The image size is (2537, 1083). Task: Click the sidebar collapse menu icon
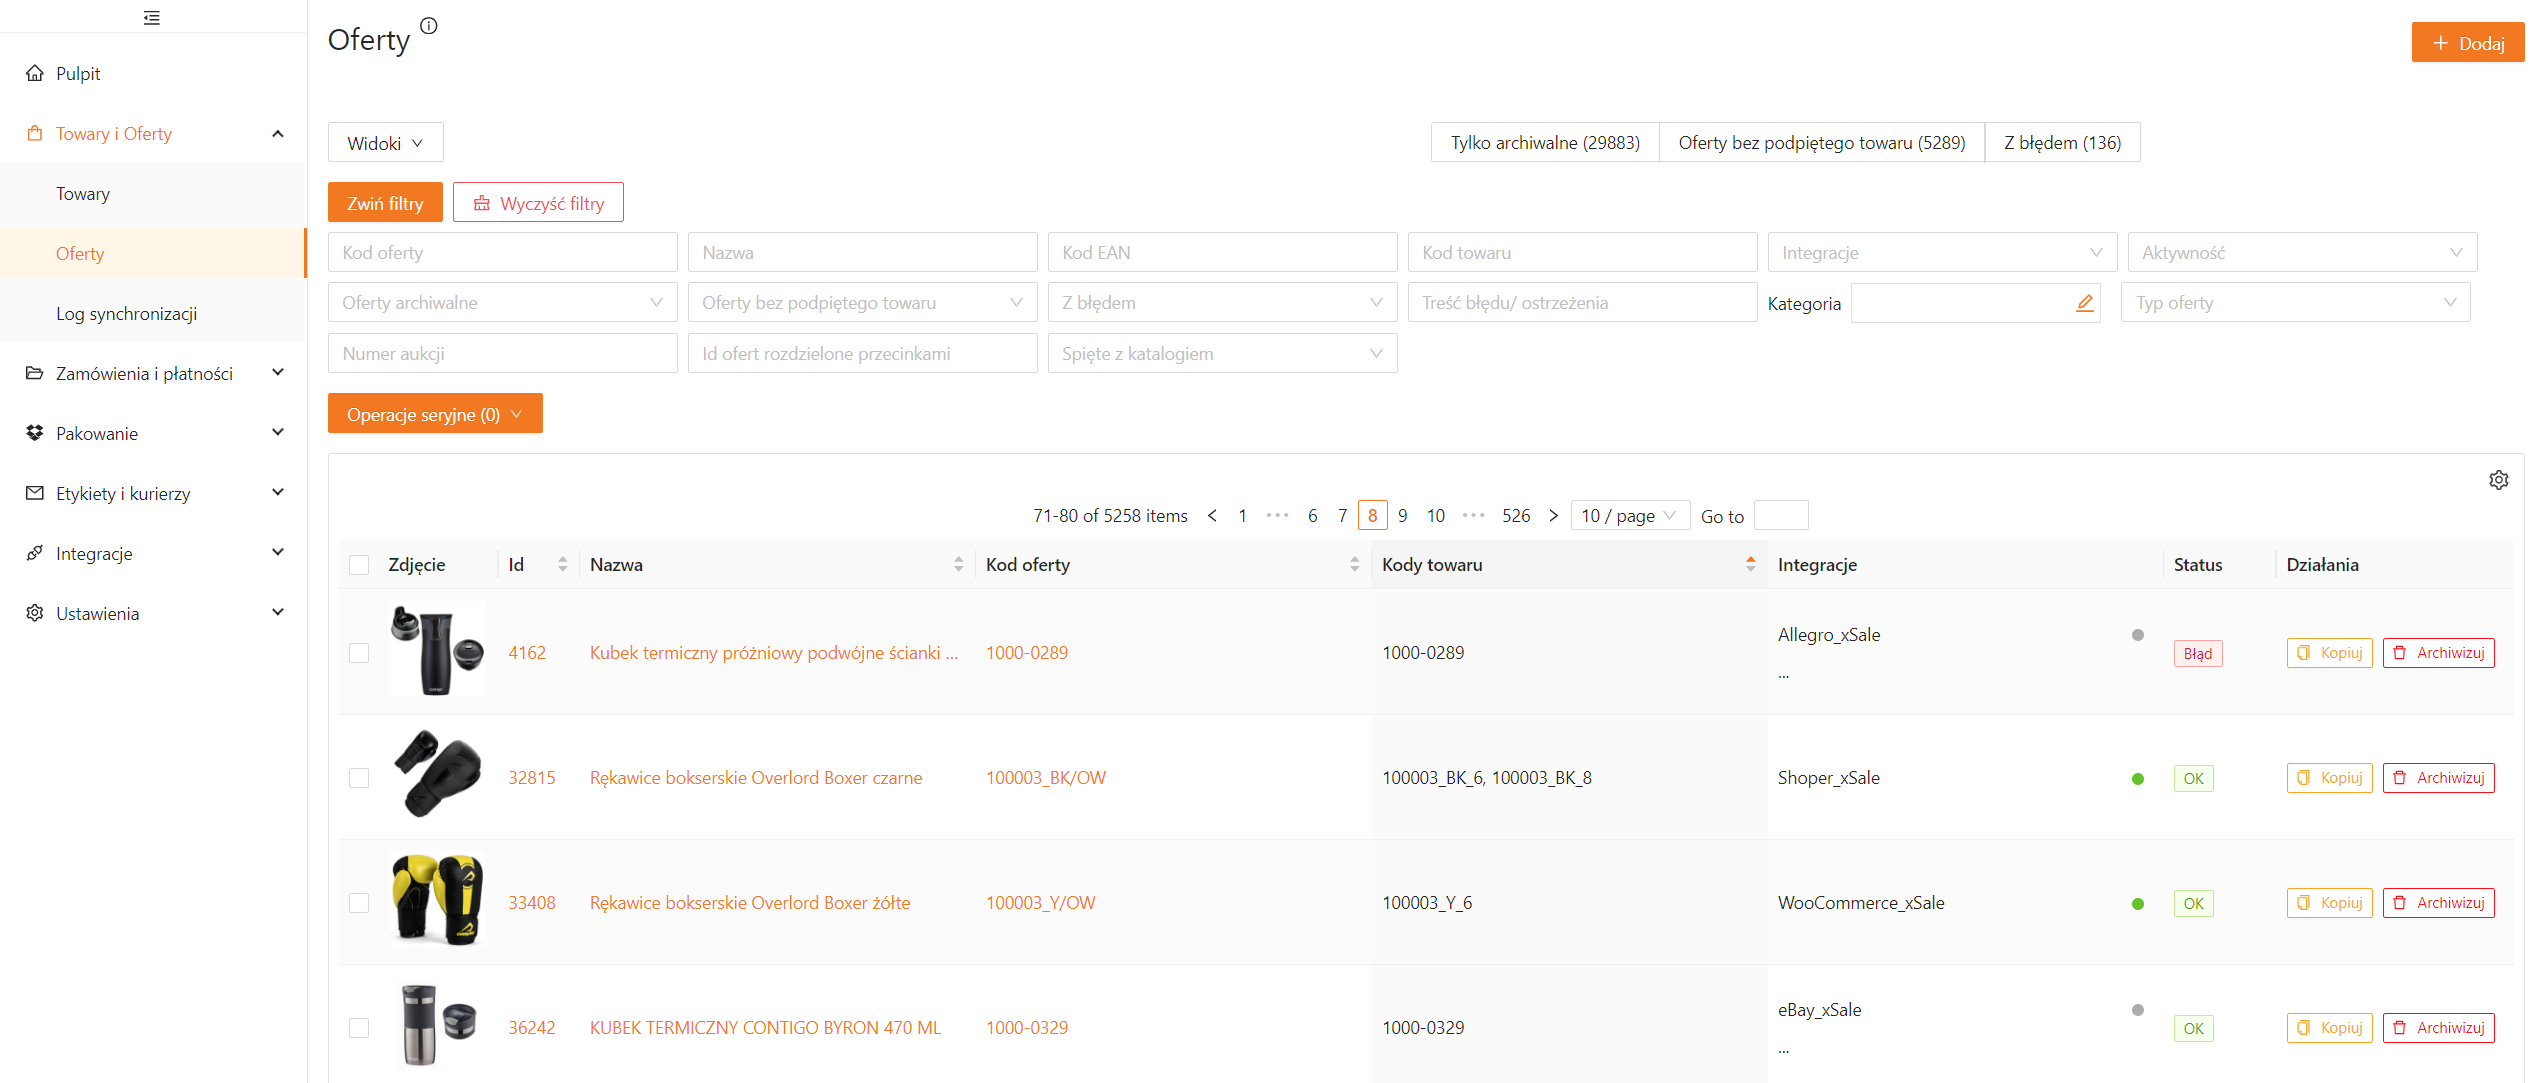(x=152, y=18)
